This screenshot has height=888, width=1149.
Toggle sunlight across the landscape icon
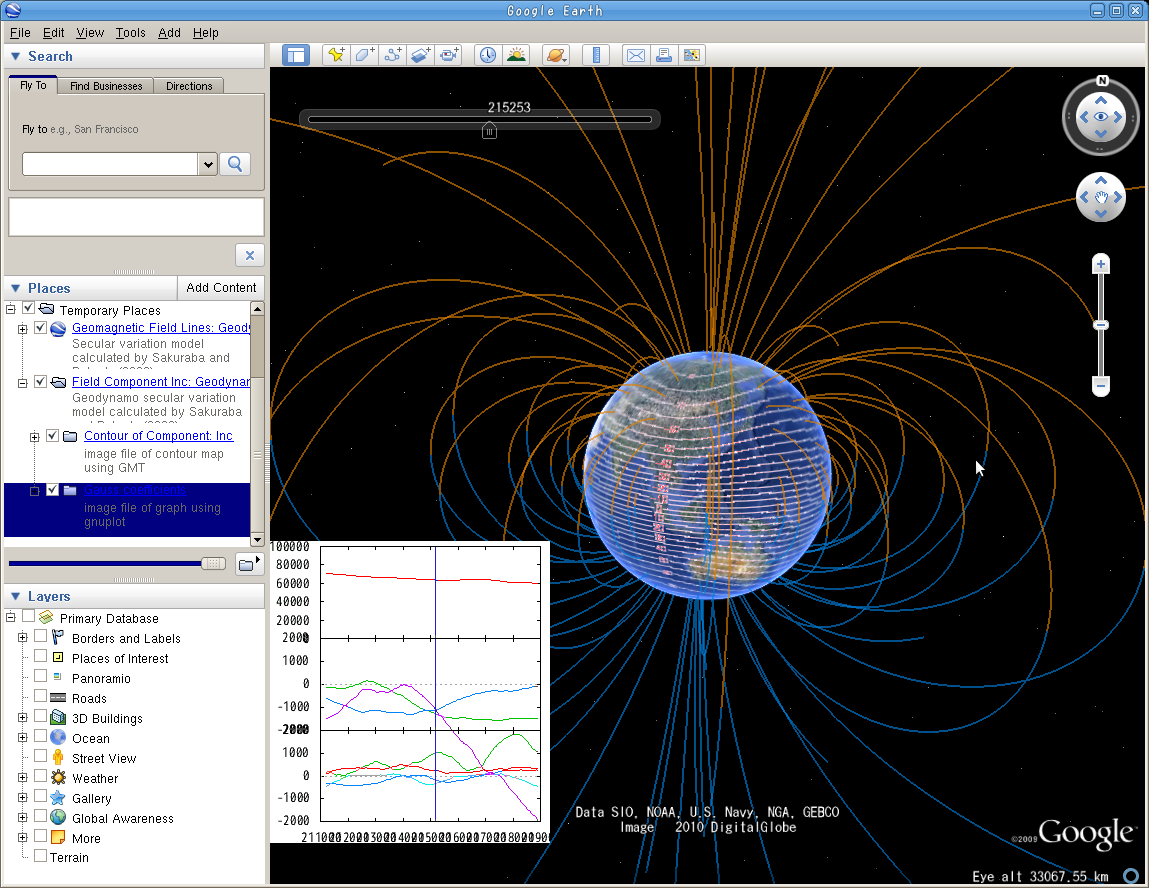pos(516,55)
